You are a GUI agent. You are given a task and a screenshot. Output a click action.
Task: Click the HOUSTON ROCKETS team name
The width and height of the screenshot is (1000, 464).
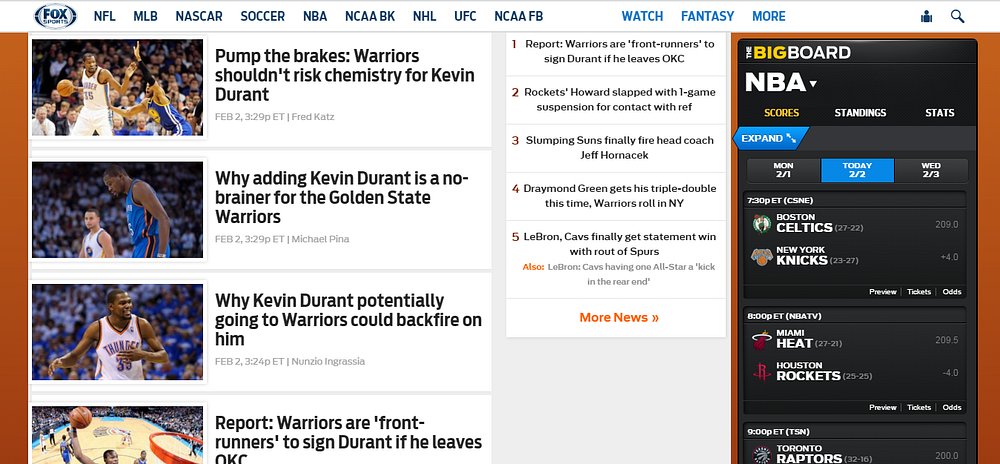click(x=808, y=372)
